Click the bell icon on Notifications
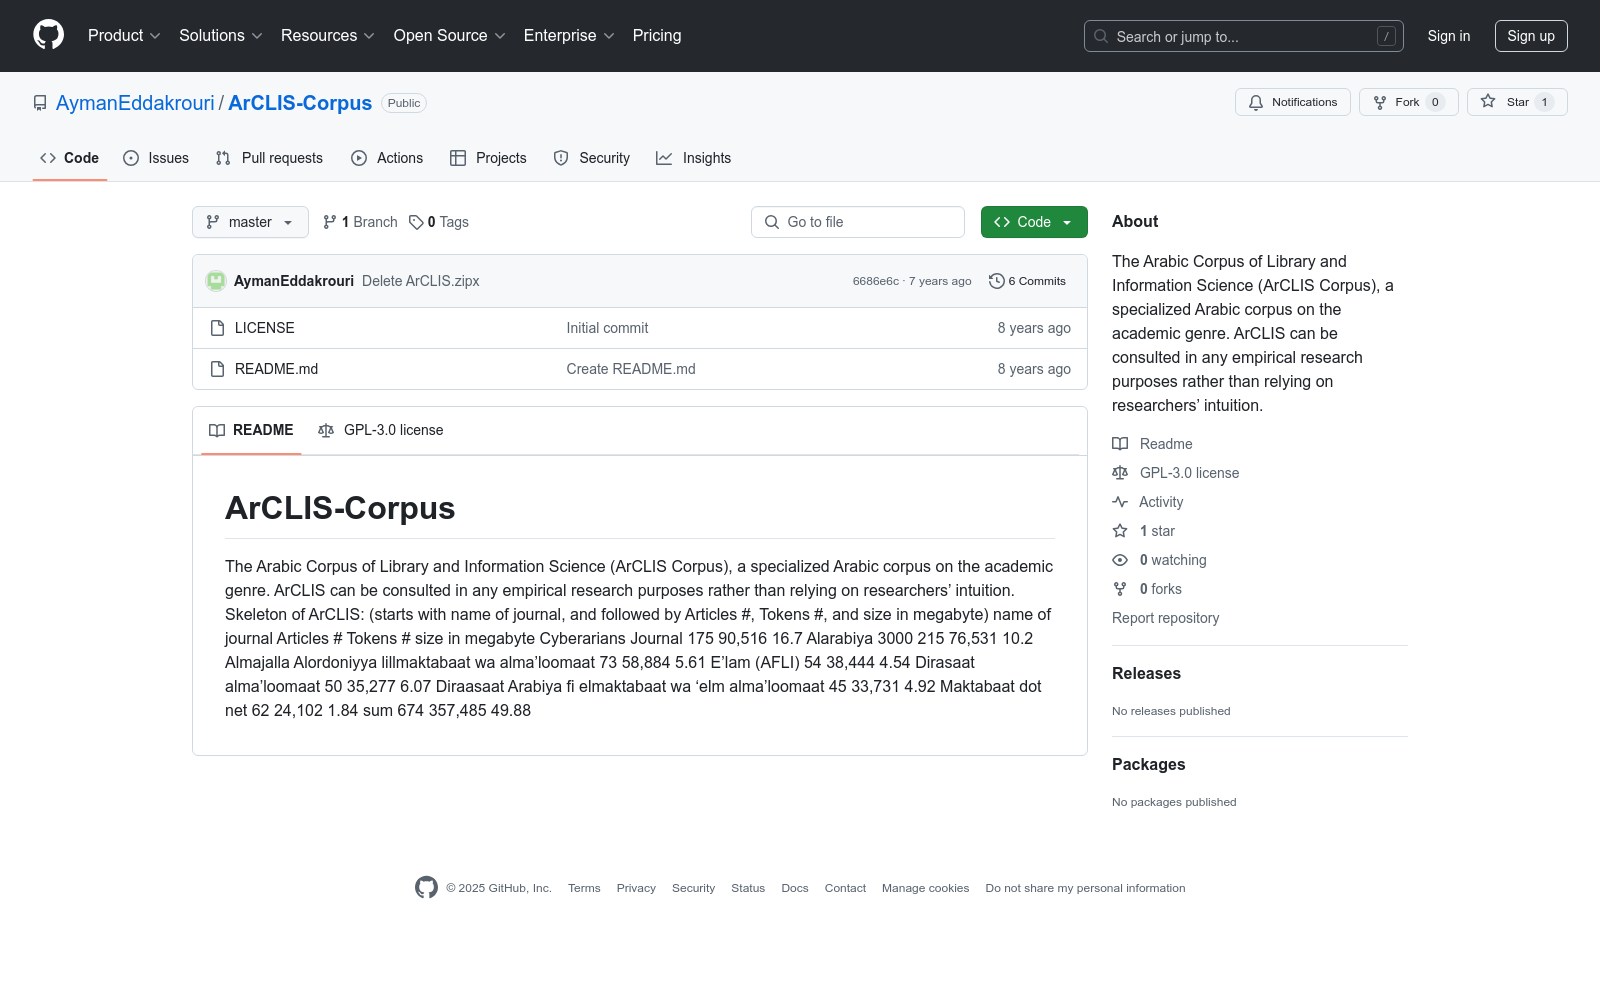This screenshot has height=1000, width=1600. click(x=1256, y=102)
